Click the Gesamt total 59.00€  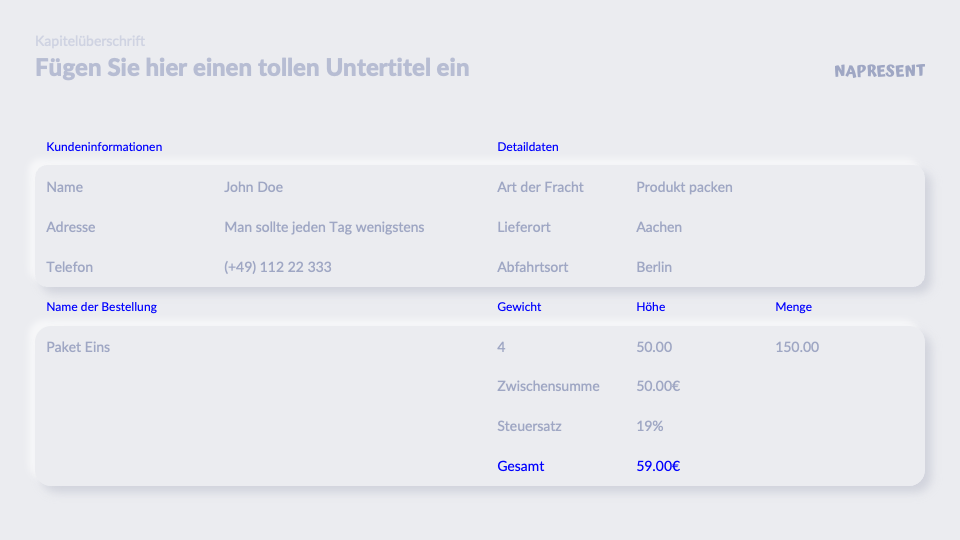(658, 466)
